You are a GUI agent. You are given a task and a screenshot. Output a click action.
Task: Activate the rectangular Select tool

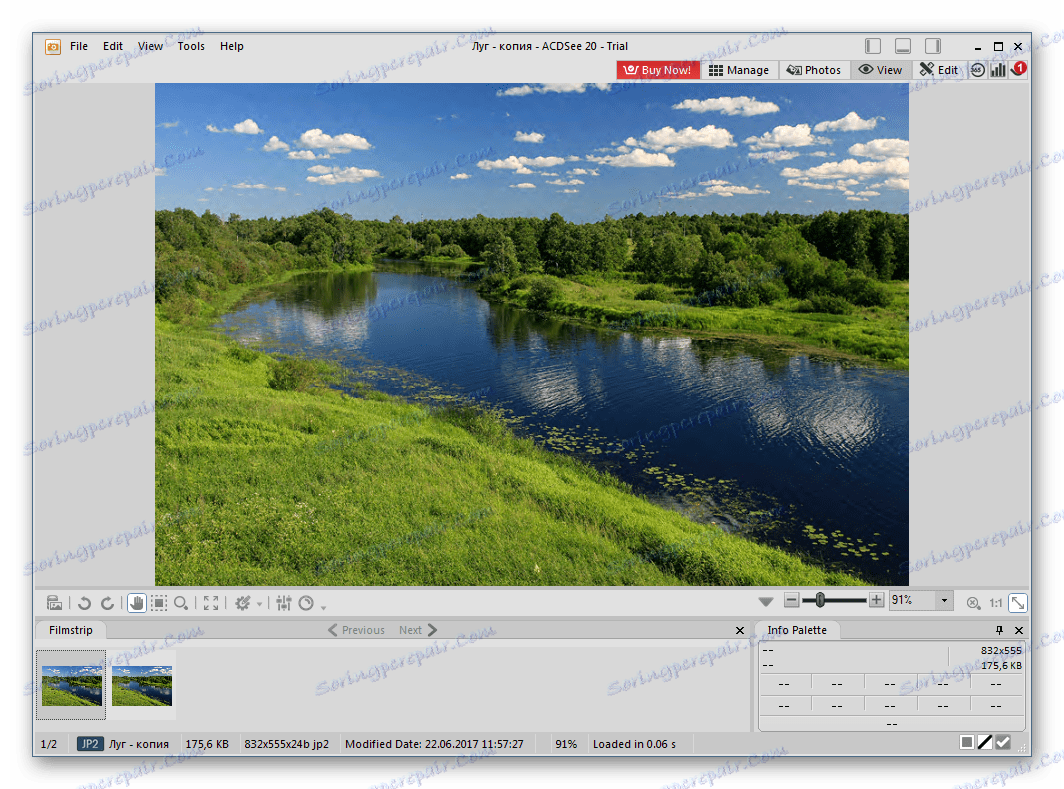(159, 603)
